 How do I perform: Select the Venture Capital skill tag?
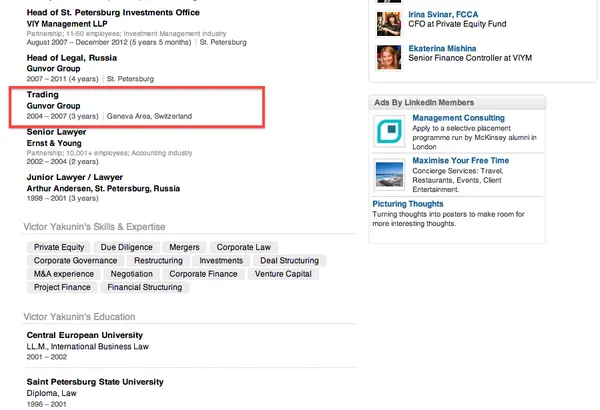tap(283, 274)
